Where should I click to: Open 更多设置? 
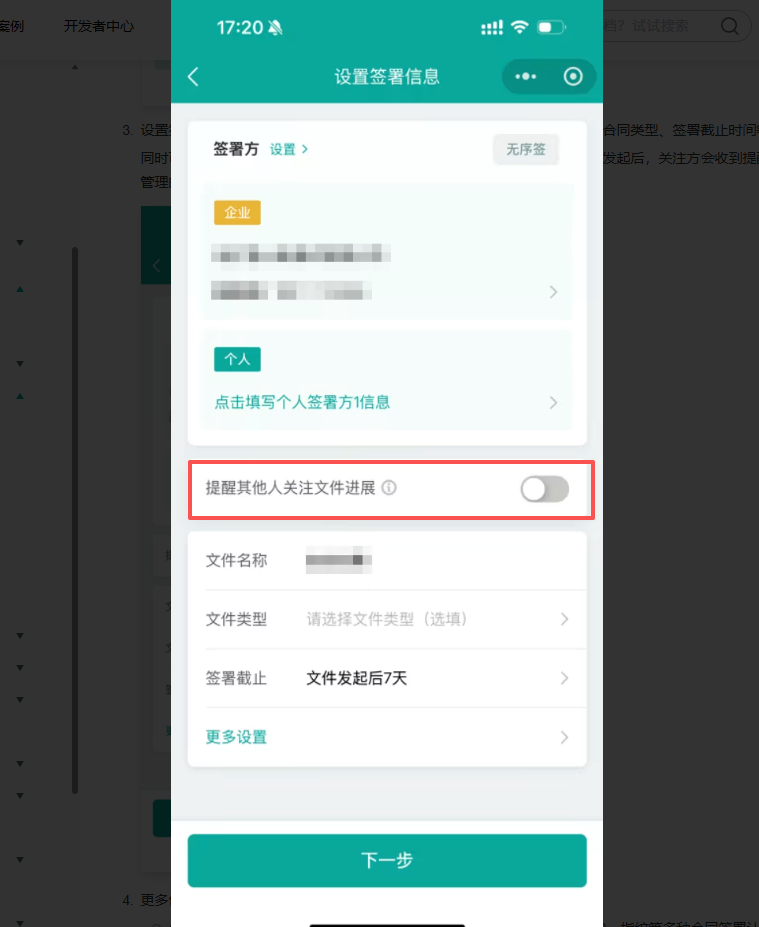236,737
